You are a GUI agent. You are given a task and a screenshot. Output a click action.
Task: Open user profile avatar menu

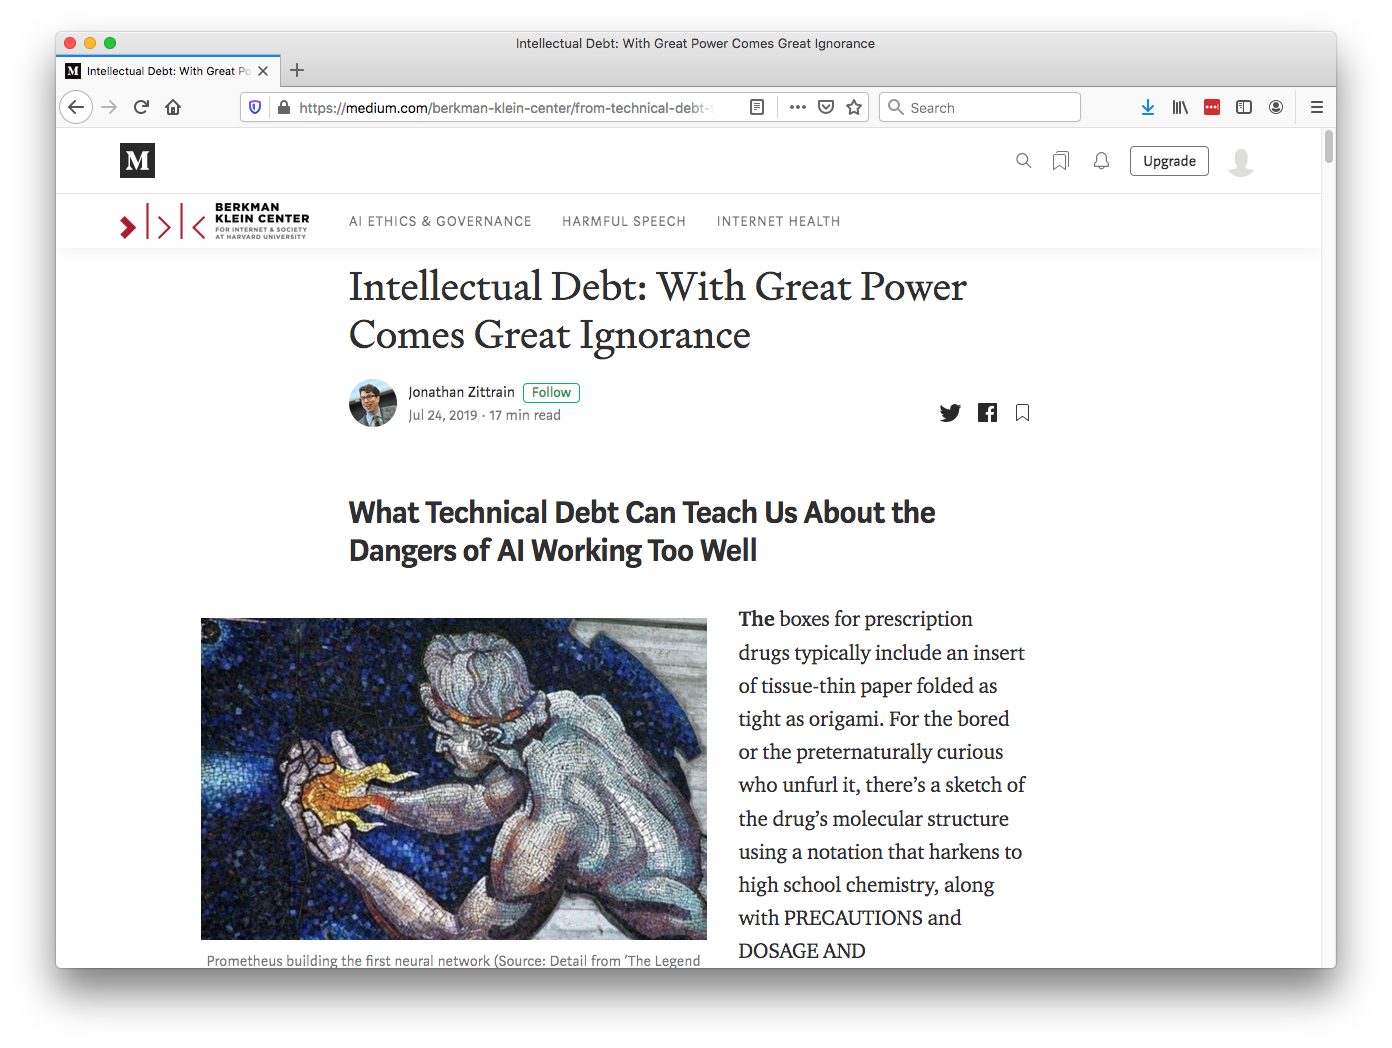[1241, 161]
